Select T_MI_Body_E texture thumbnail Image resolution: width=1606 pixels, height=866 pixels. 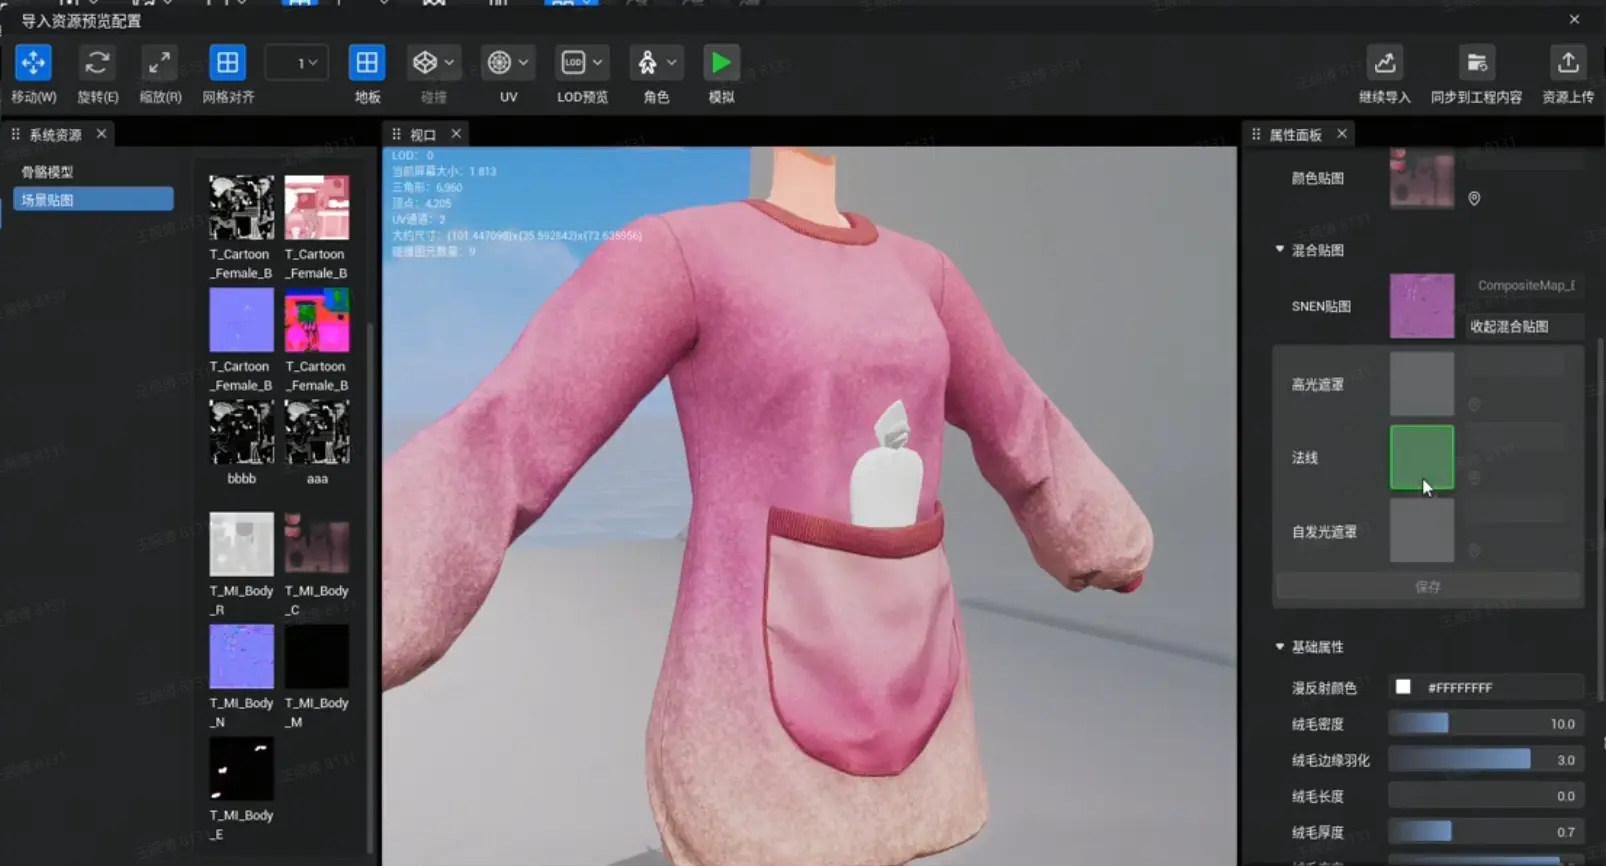(241, 769)
